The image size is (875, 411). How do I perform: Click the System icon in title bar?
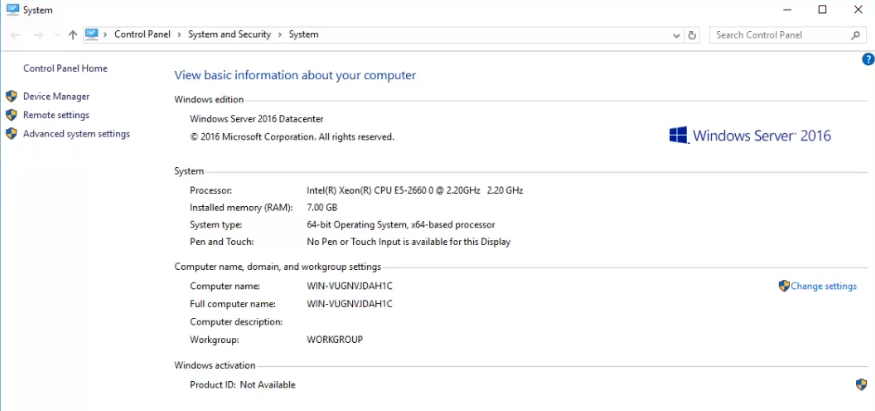(12, 10)
